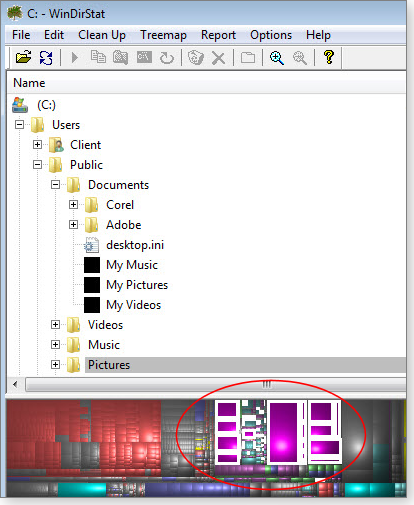
Task: Click the Corel folder icon
Action: coord(91,205)
